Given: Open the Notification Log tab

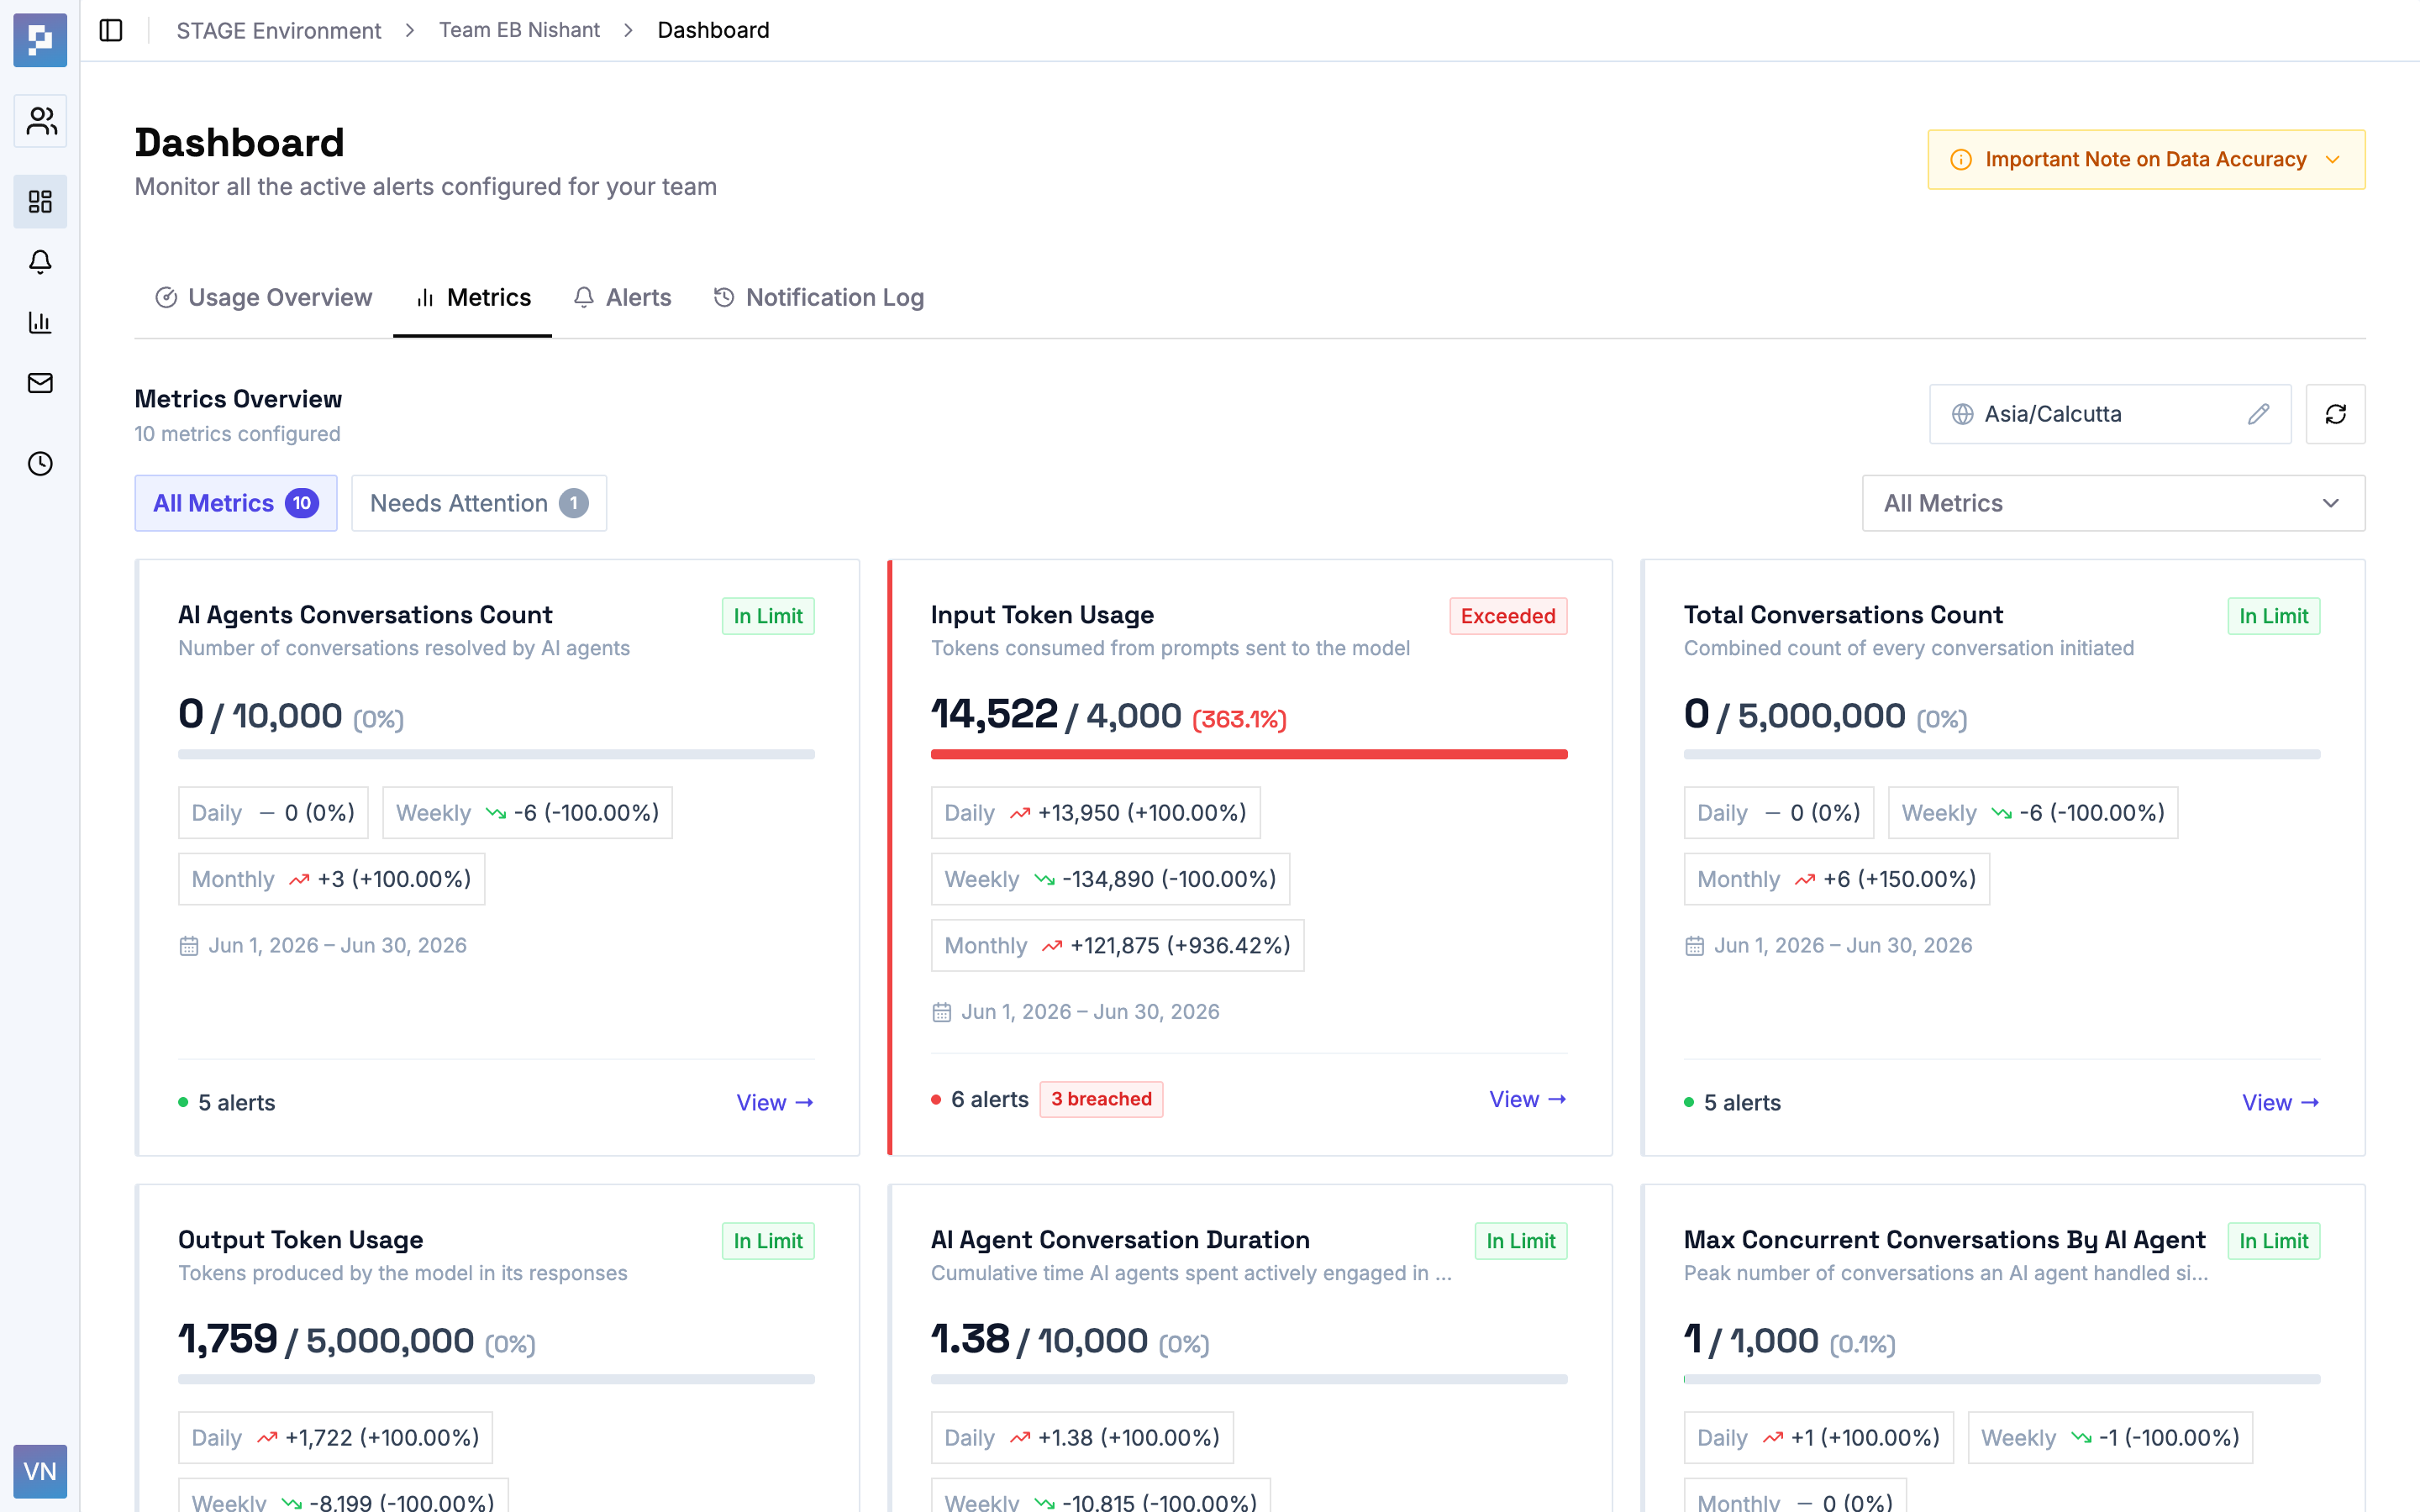Looking at the screenshot, I should (x=819, y=298).
